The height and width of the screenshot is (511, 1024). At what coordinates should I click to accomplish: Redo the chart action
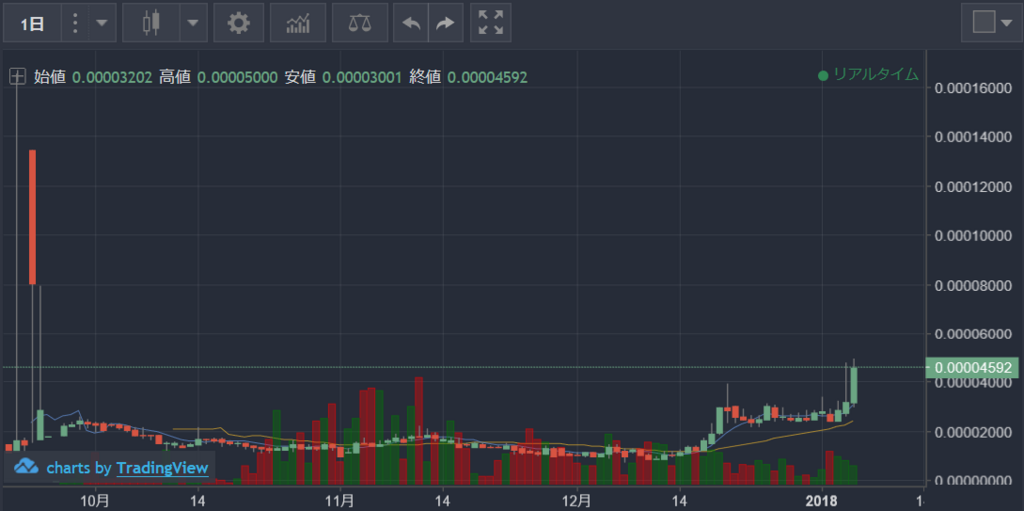[445, 23]
